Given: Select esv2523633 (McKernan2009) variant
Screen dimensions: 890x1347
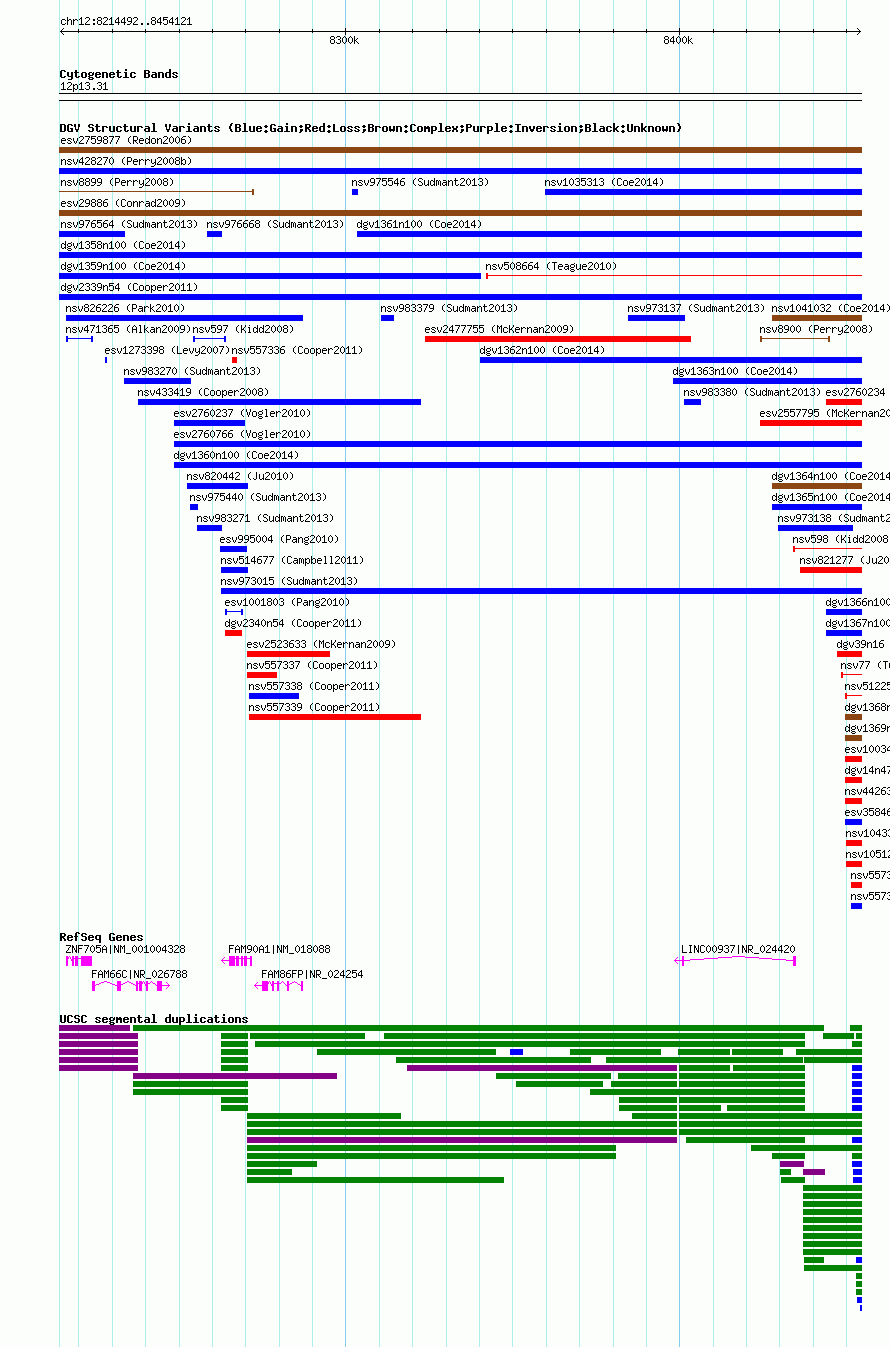Looking at the screenshot, I should point(288,654).
